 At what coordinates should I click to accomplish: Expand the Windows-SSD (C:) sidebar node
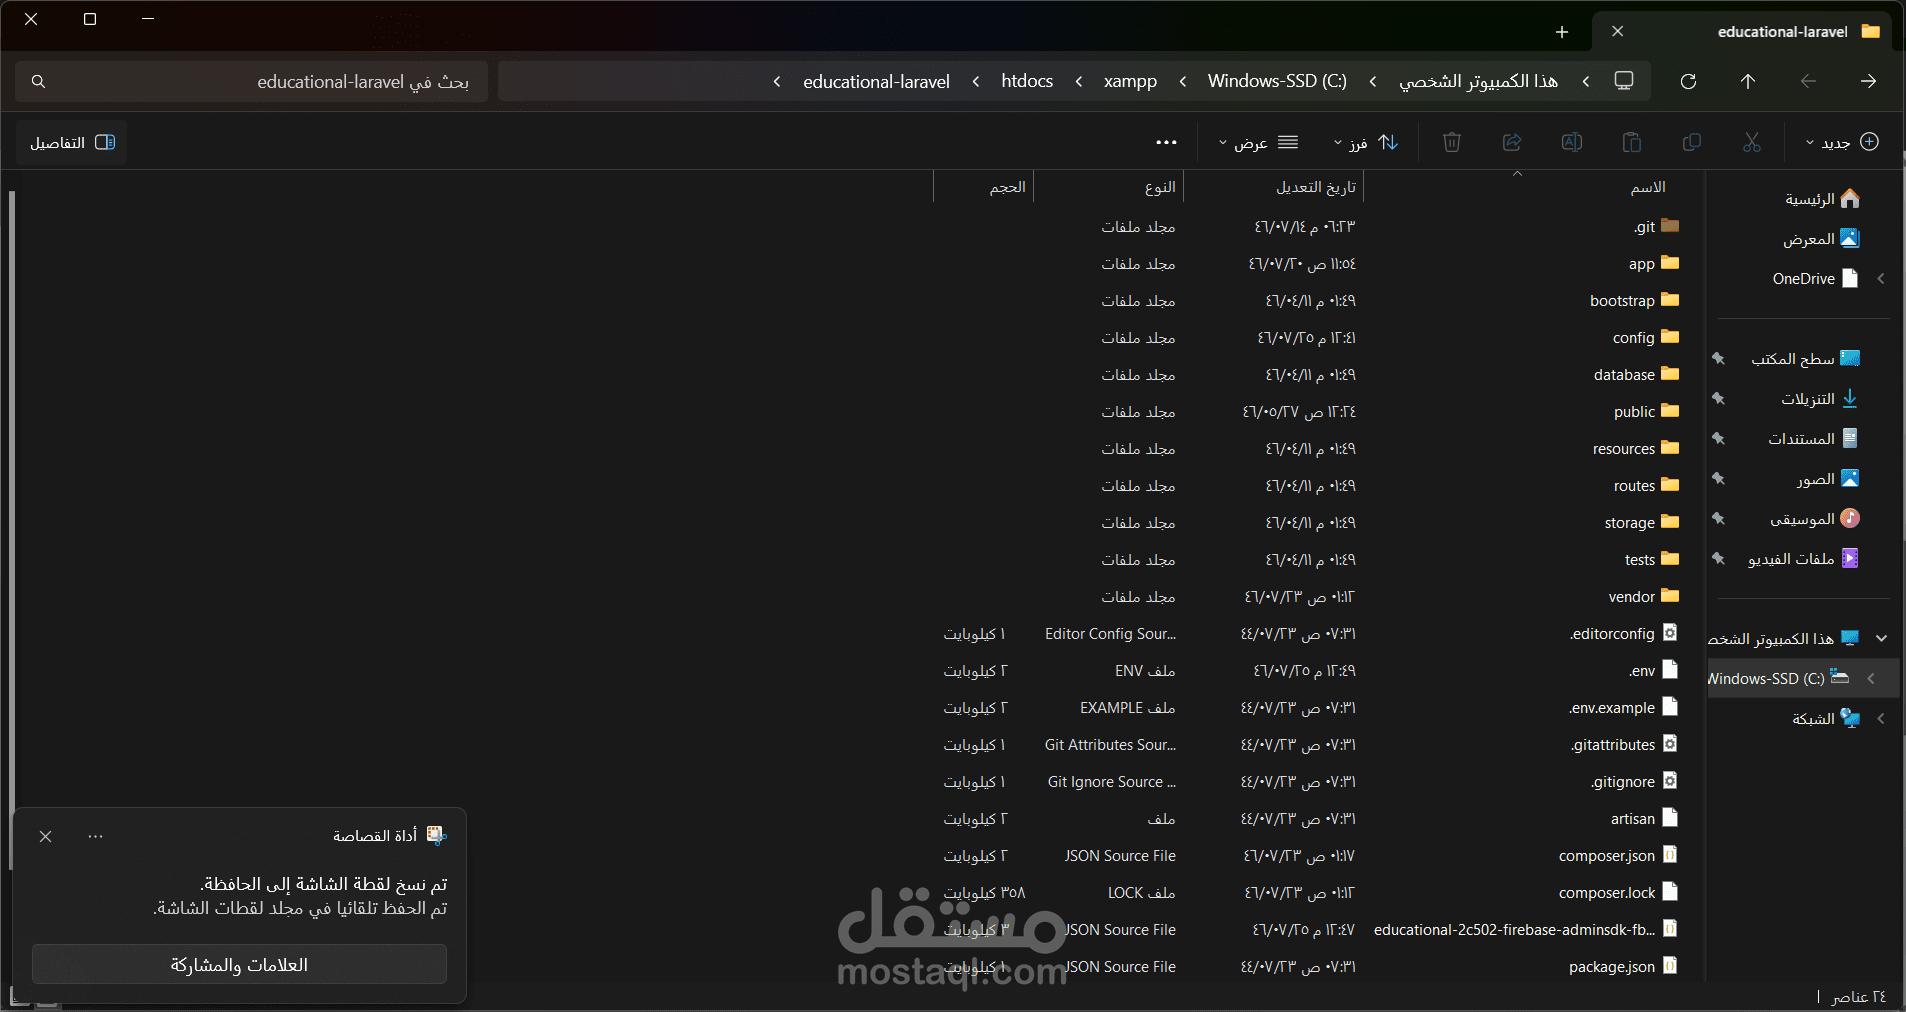tap(1871, 679)
